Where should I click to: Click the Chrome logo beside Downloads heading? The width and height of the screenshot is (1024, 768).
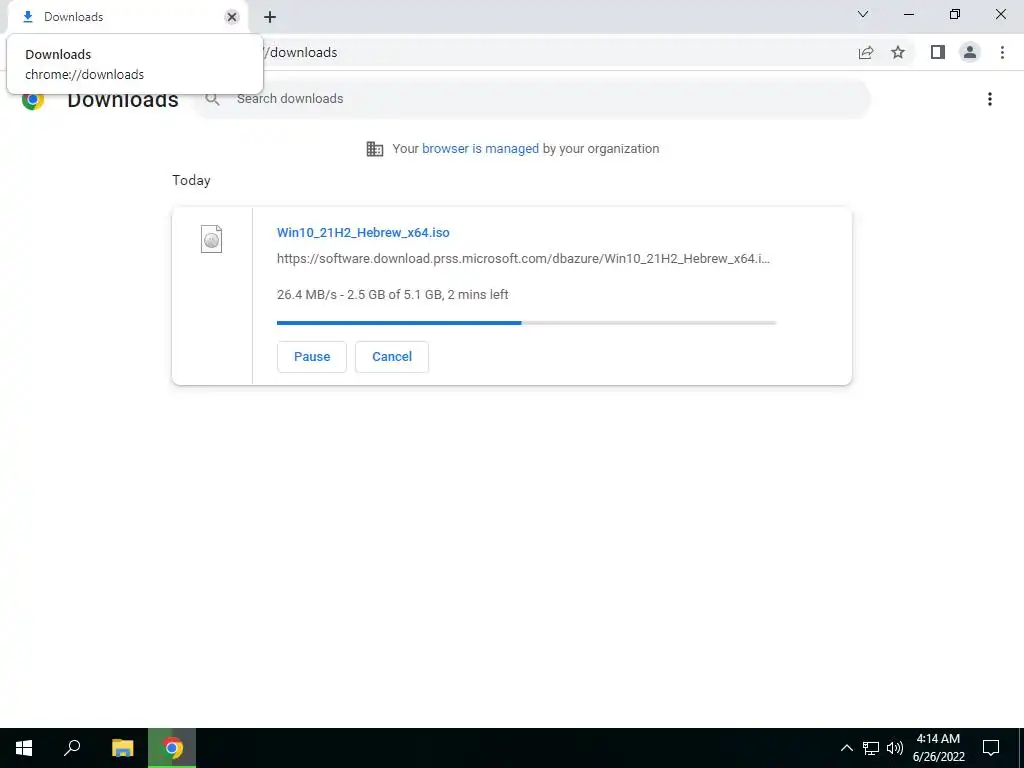click(33, 101)
